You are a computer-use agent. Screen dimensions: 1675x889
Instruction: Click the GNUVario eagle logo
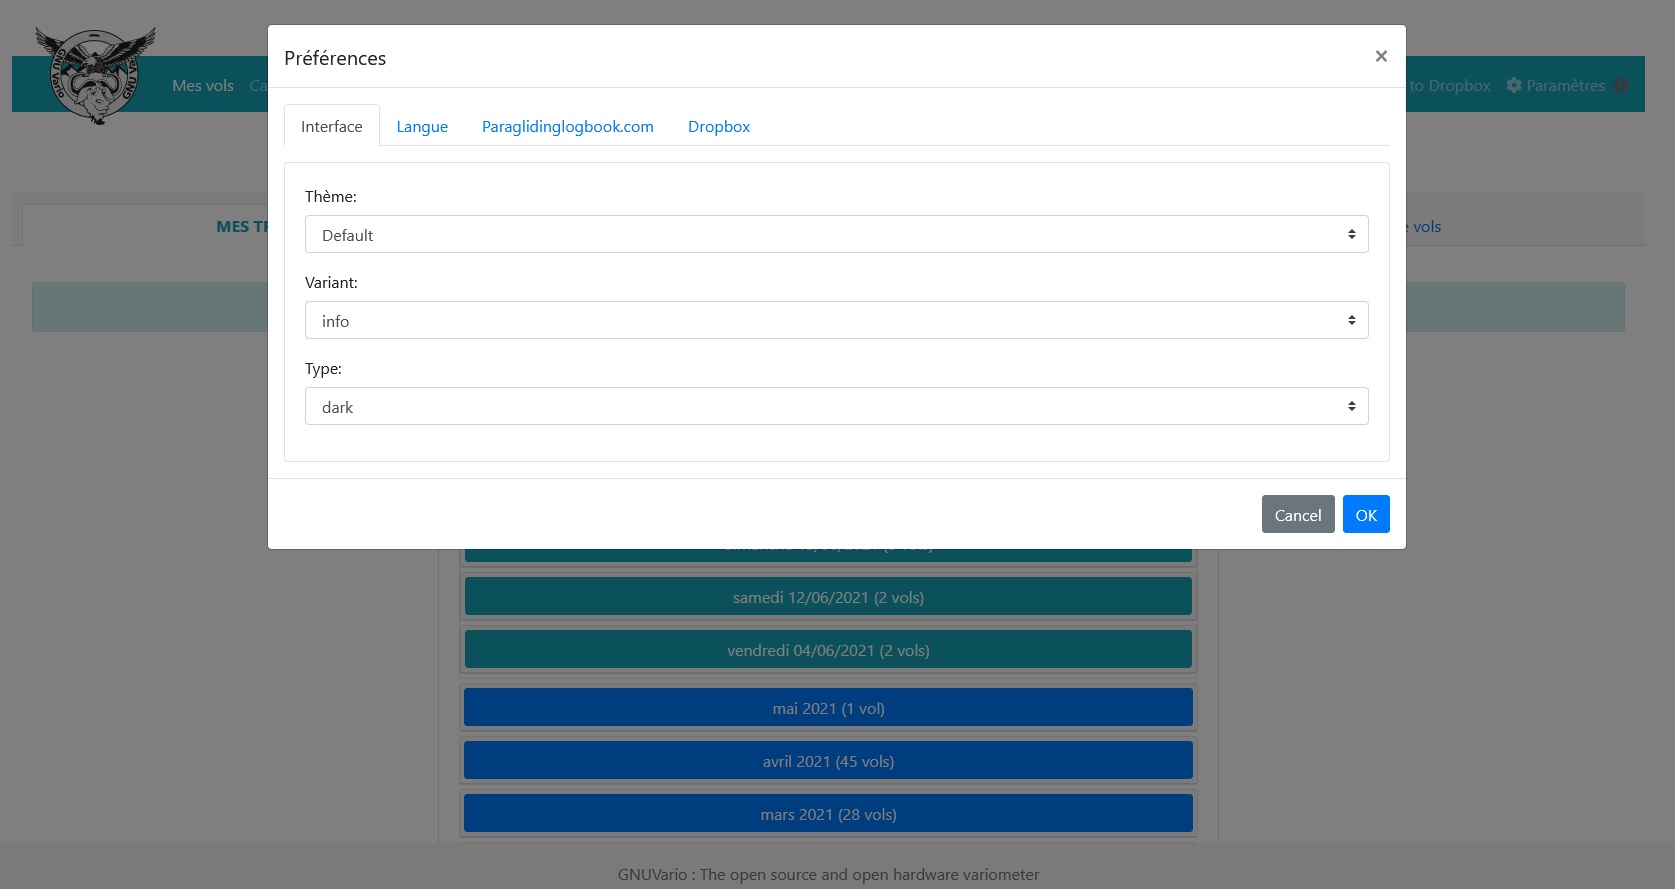96,76
